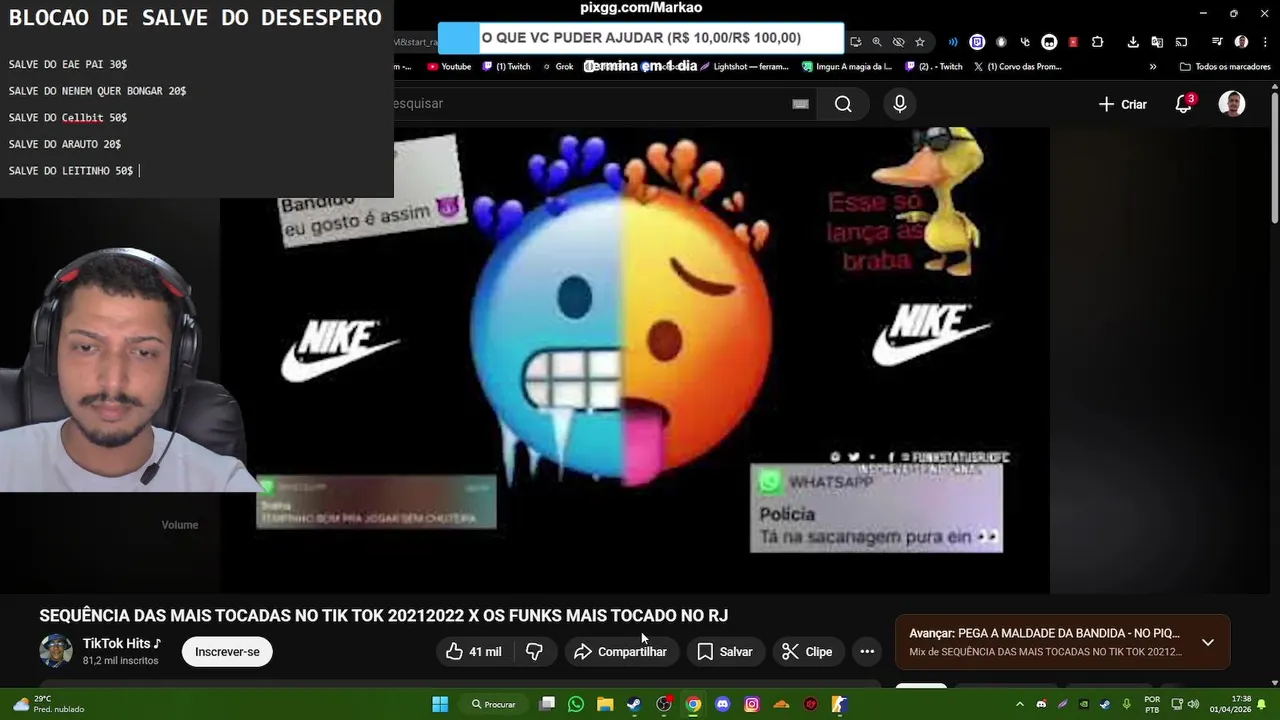The image size is (1280, 720).
Task: Open the weather widget showing 29°C
Action: pyautogui.click(x=48, y=704)
